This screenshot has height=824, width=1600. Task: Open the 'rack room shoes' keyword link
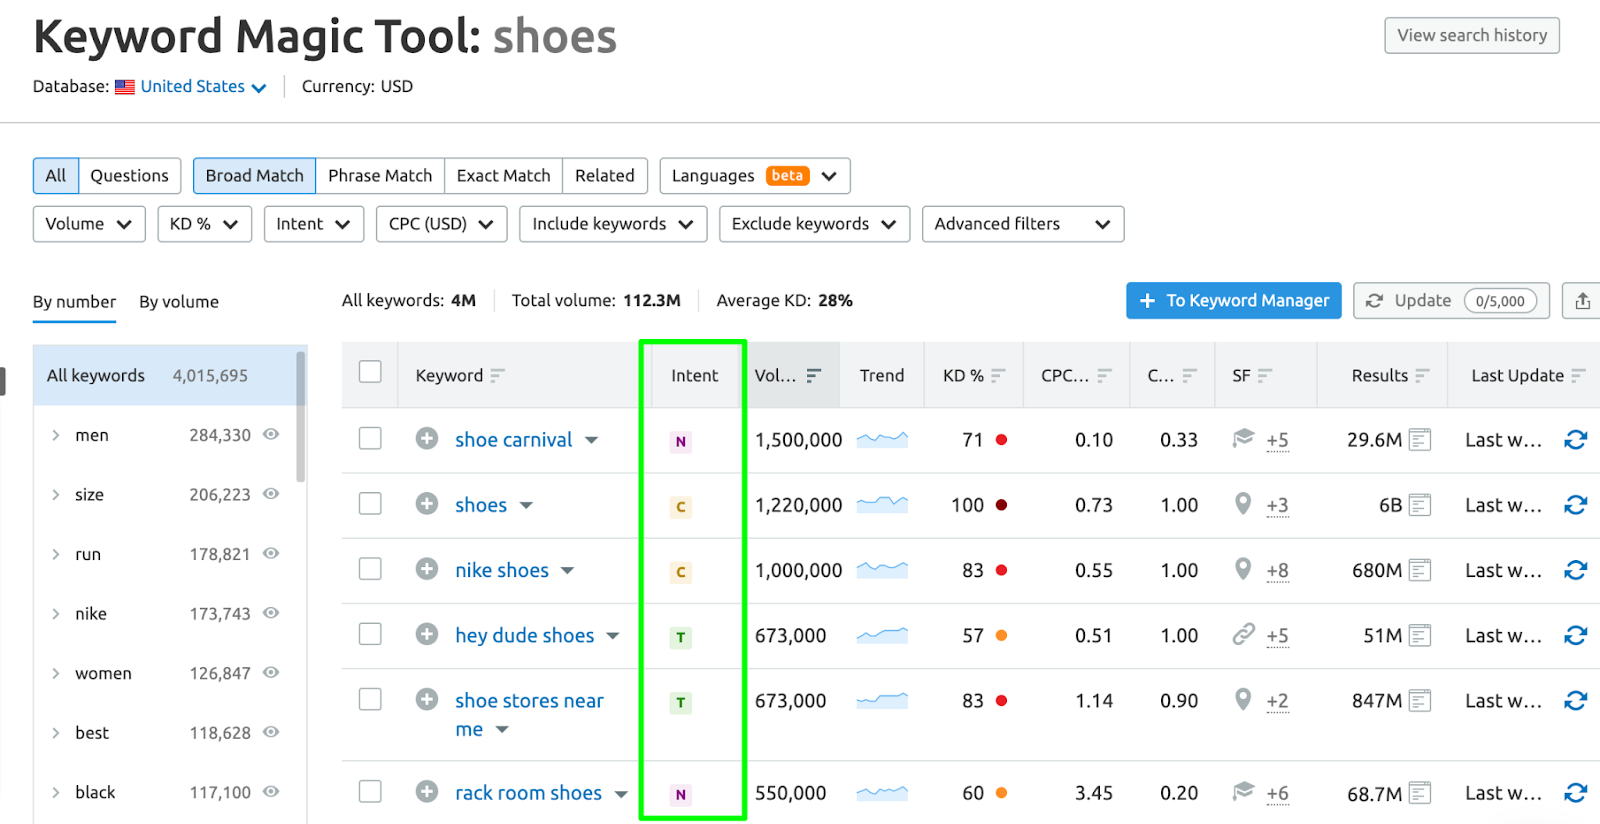528,793
